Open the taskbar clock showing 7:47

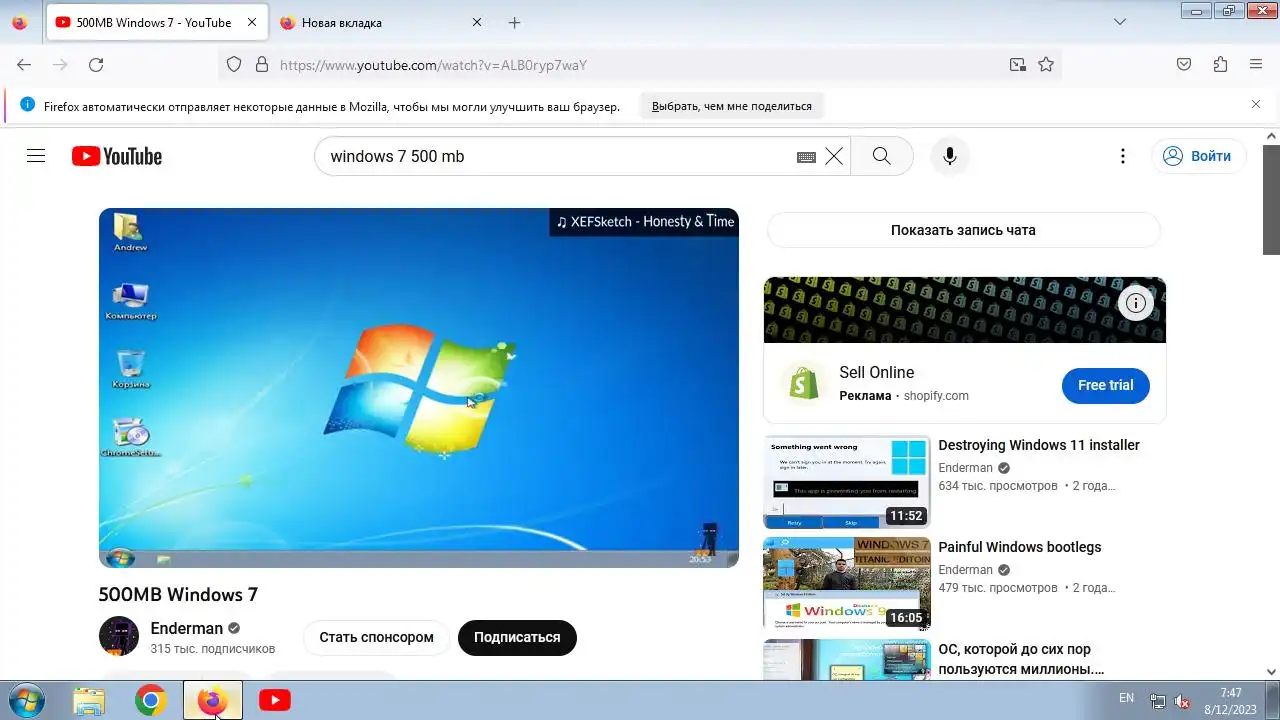(x=1231, y=700)
